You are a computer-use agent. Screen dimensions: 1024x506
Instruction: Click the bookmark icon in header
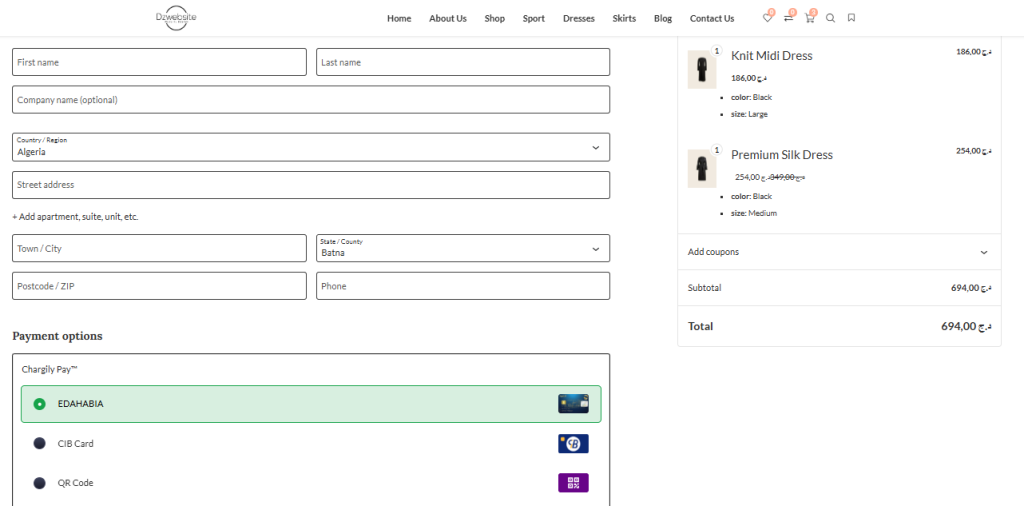click(851, 18)
